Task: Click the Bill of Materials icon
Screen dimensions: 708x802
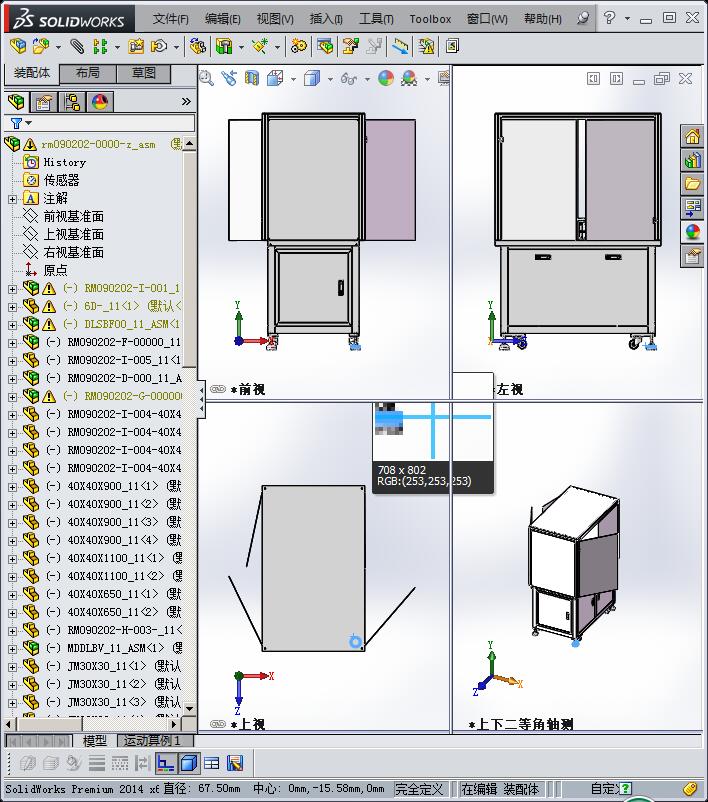Action: tap(325, 47)
